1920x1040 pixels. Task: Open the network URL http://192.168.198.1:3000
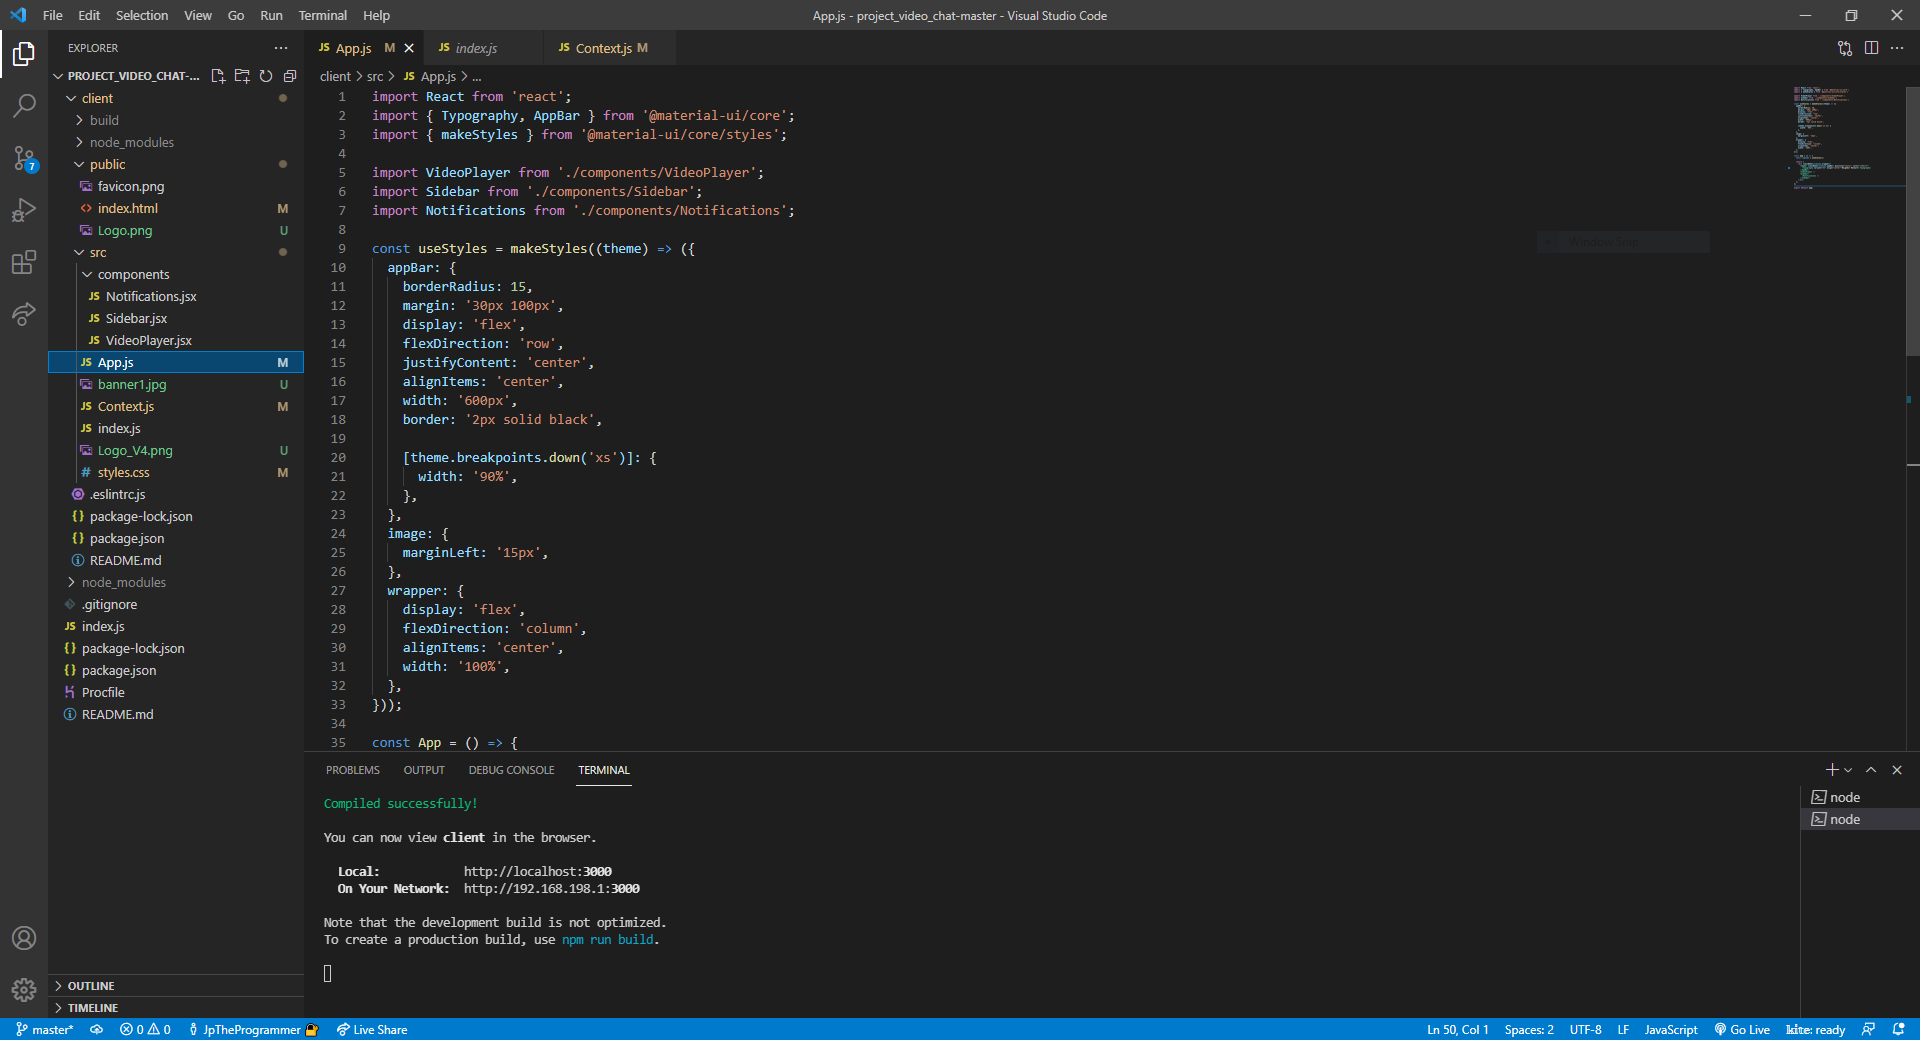(552, 889)
